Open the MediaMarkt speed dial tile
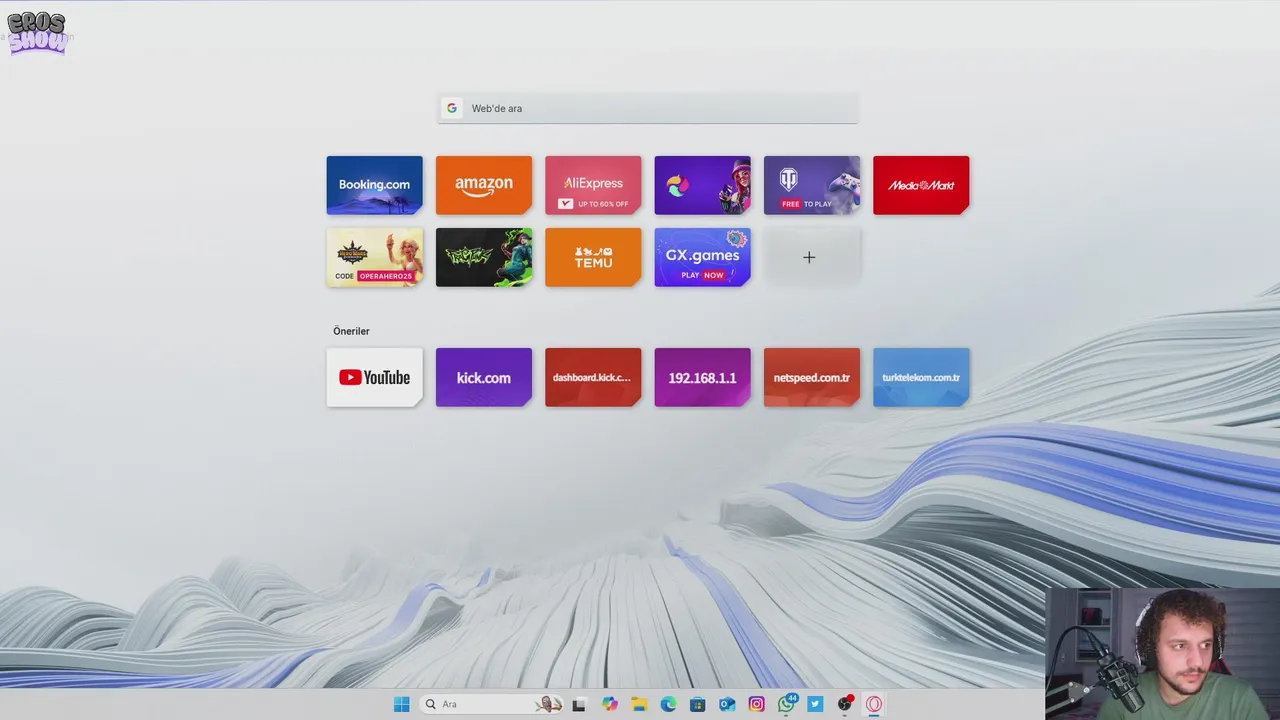This screenshot has width=1280, height=720. point(921,185)
